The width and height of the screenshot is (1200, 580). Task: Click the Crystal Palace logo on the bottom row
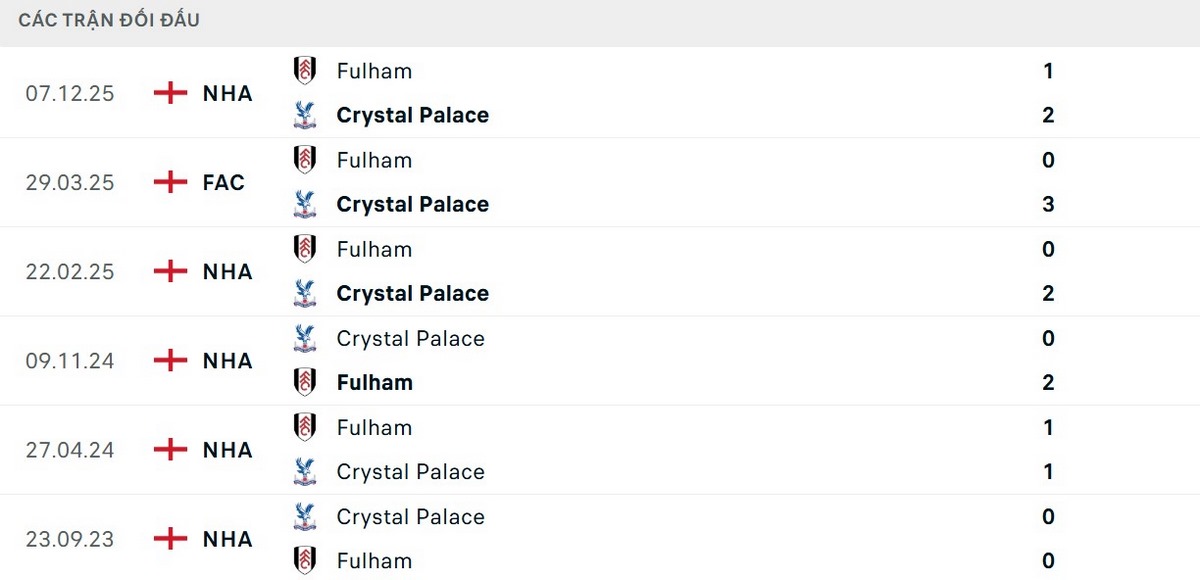(x=305, y=517)
